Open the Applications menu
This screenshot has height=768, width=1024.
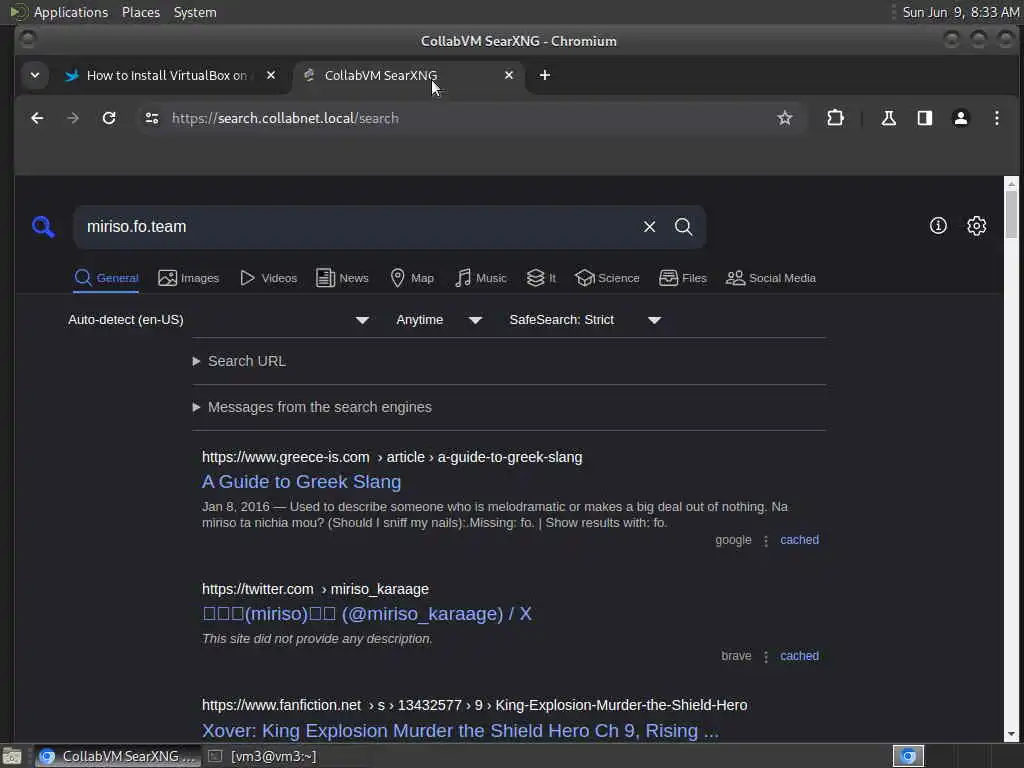pos(71,12)
